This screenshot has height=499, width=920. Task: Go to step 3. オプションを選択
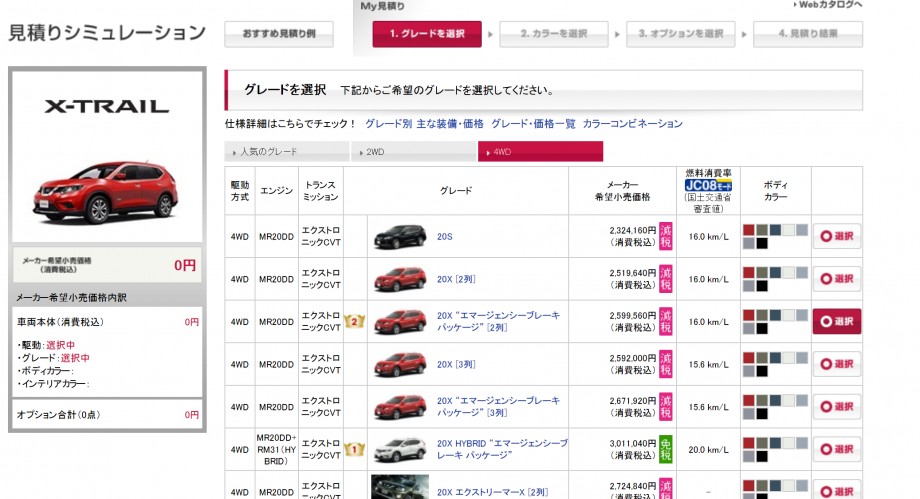[x=681, y=33]
